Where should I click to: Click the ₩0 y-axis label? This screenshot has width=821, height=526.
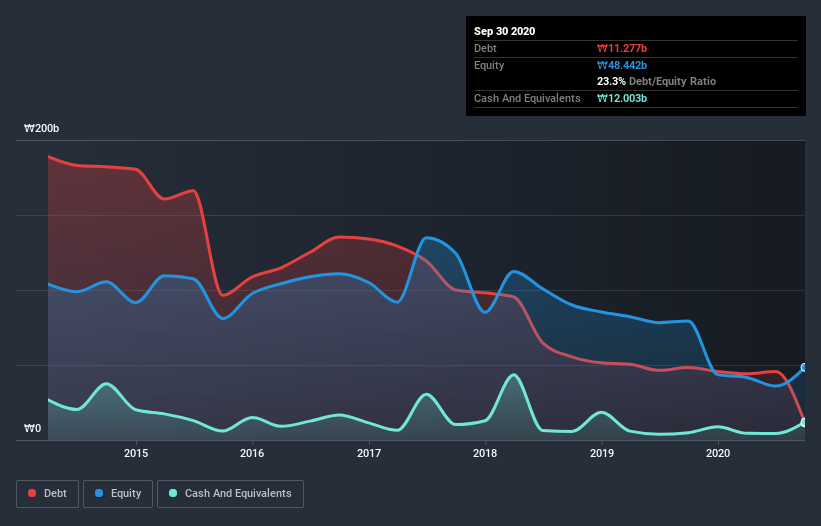pyautogui.click(x=32, y=428)
